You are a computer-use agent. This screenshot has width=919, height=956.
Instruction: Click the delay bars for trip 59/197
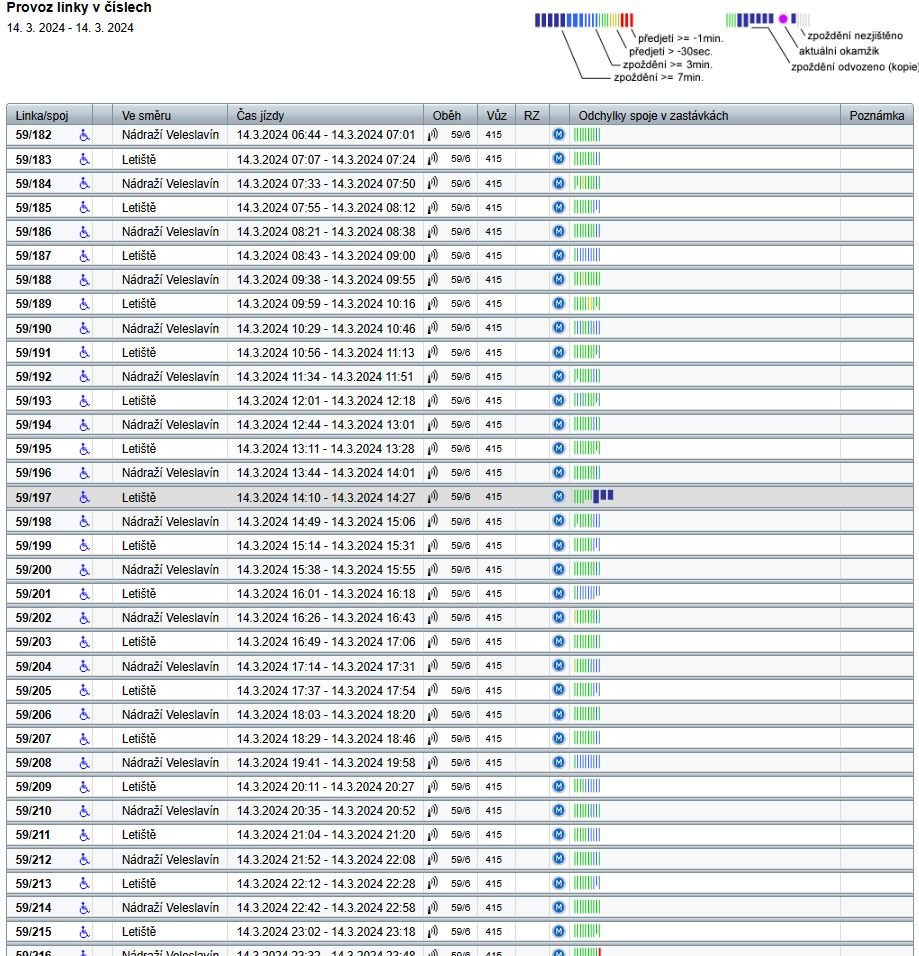coord(593,496)
